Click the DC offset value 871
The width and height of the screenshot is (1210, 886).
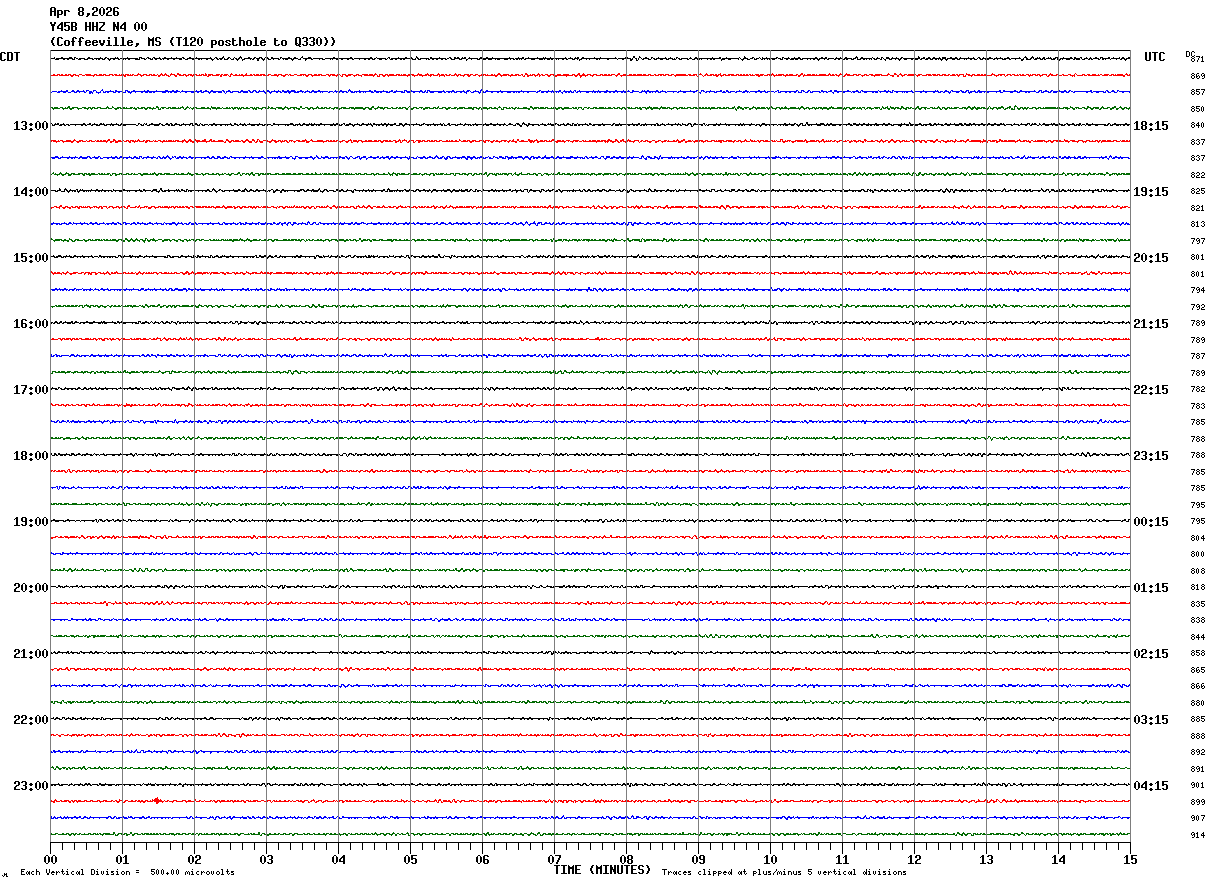tap(1198, 60)
